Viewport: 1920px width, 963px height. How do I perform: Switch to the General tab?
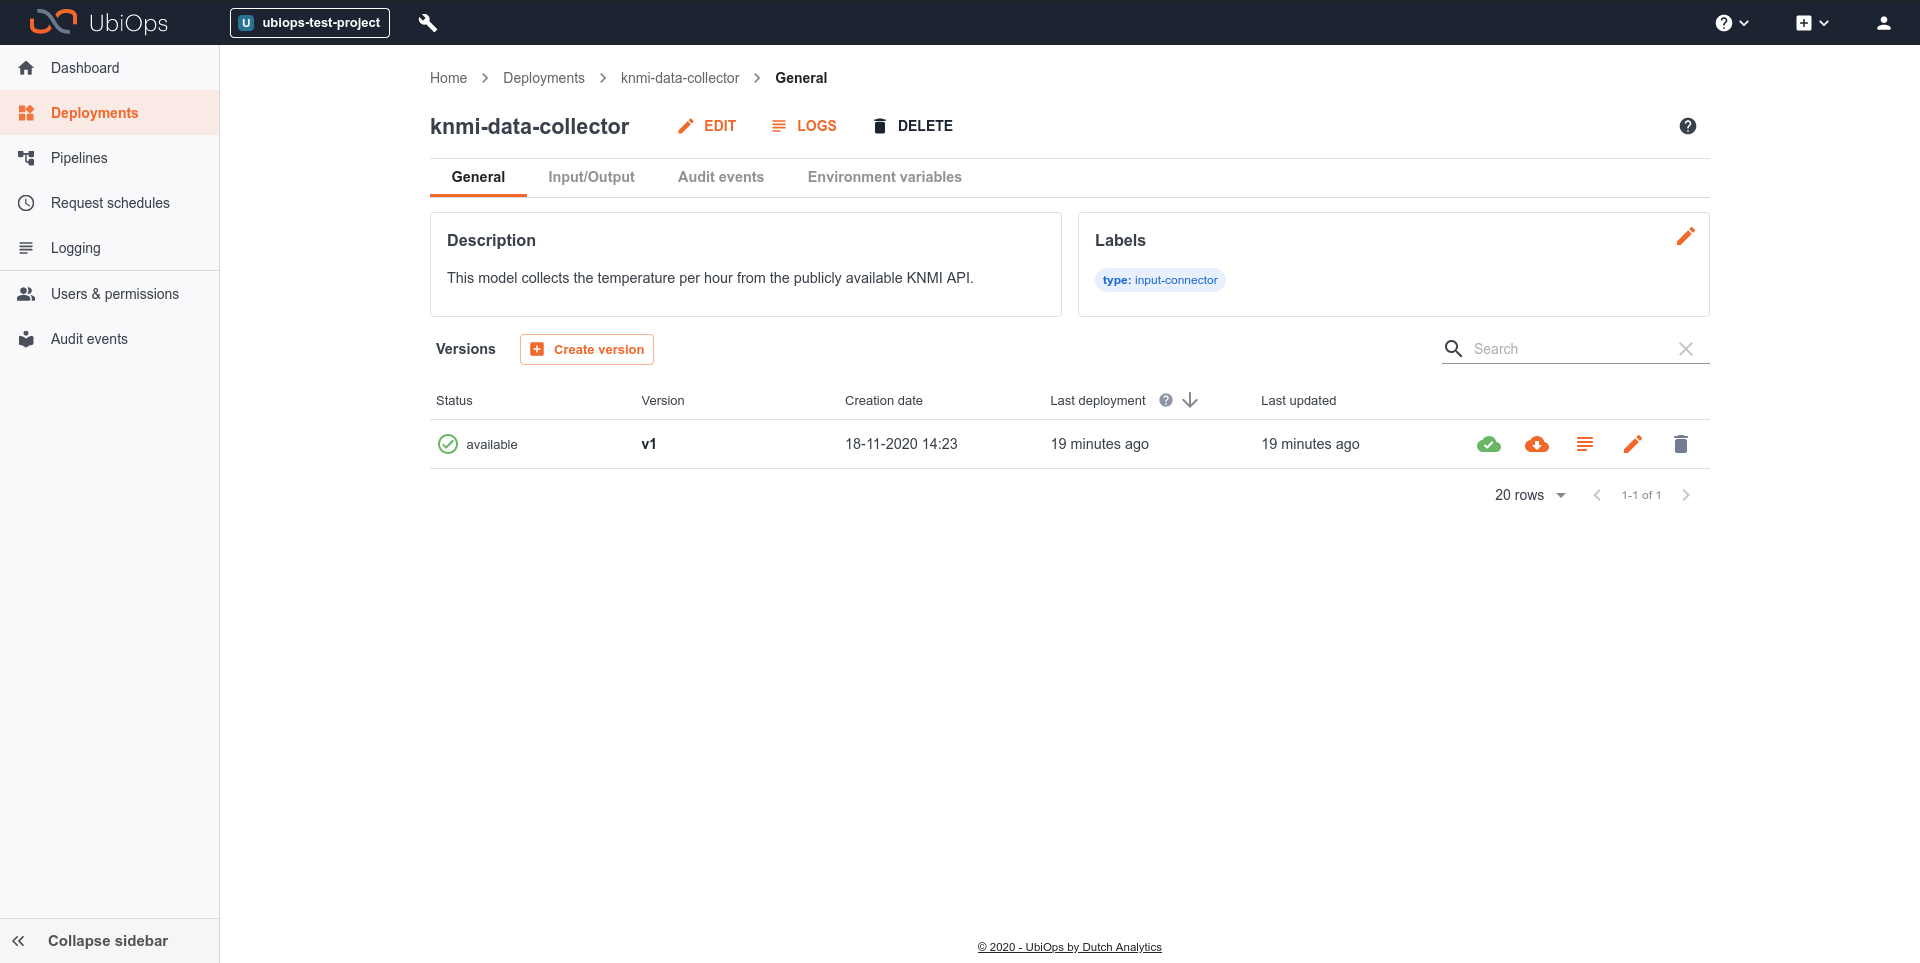tap(478, 177)
